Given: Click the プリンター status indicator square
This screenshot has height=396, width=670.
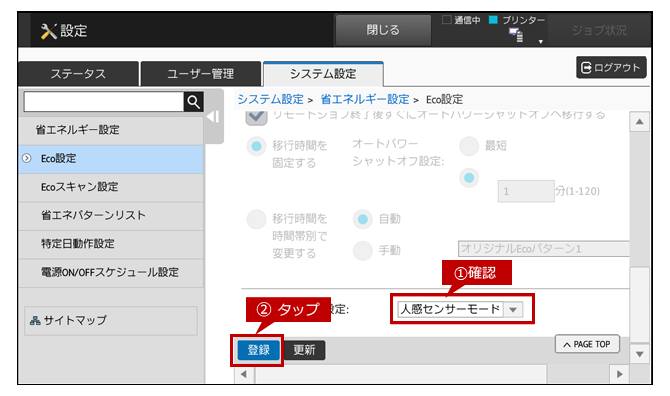Looking at the screenshot, I should [493, 20].
